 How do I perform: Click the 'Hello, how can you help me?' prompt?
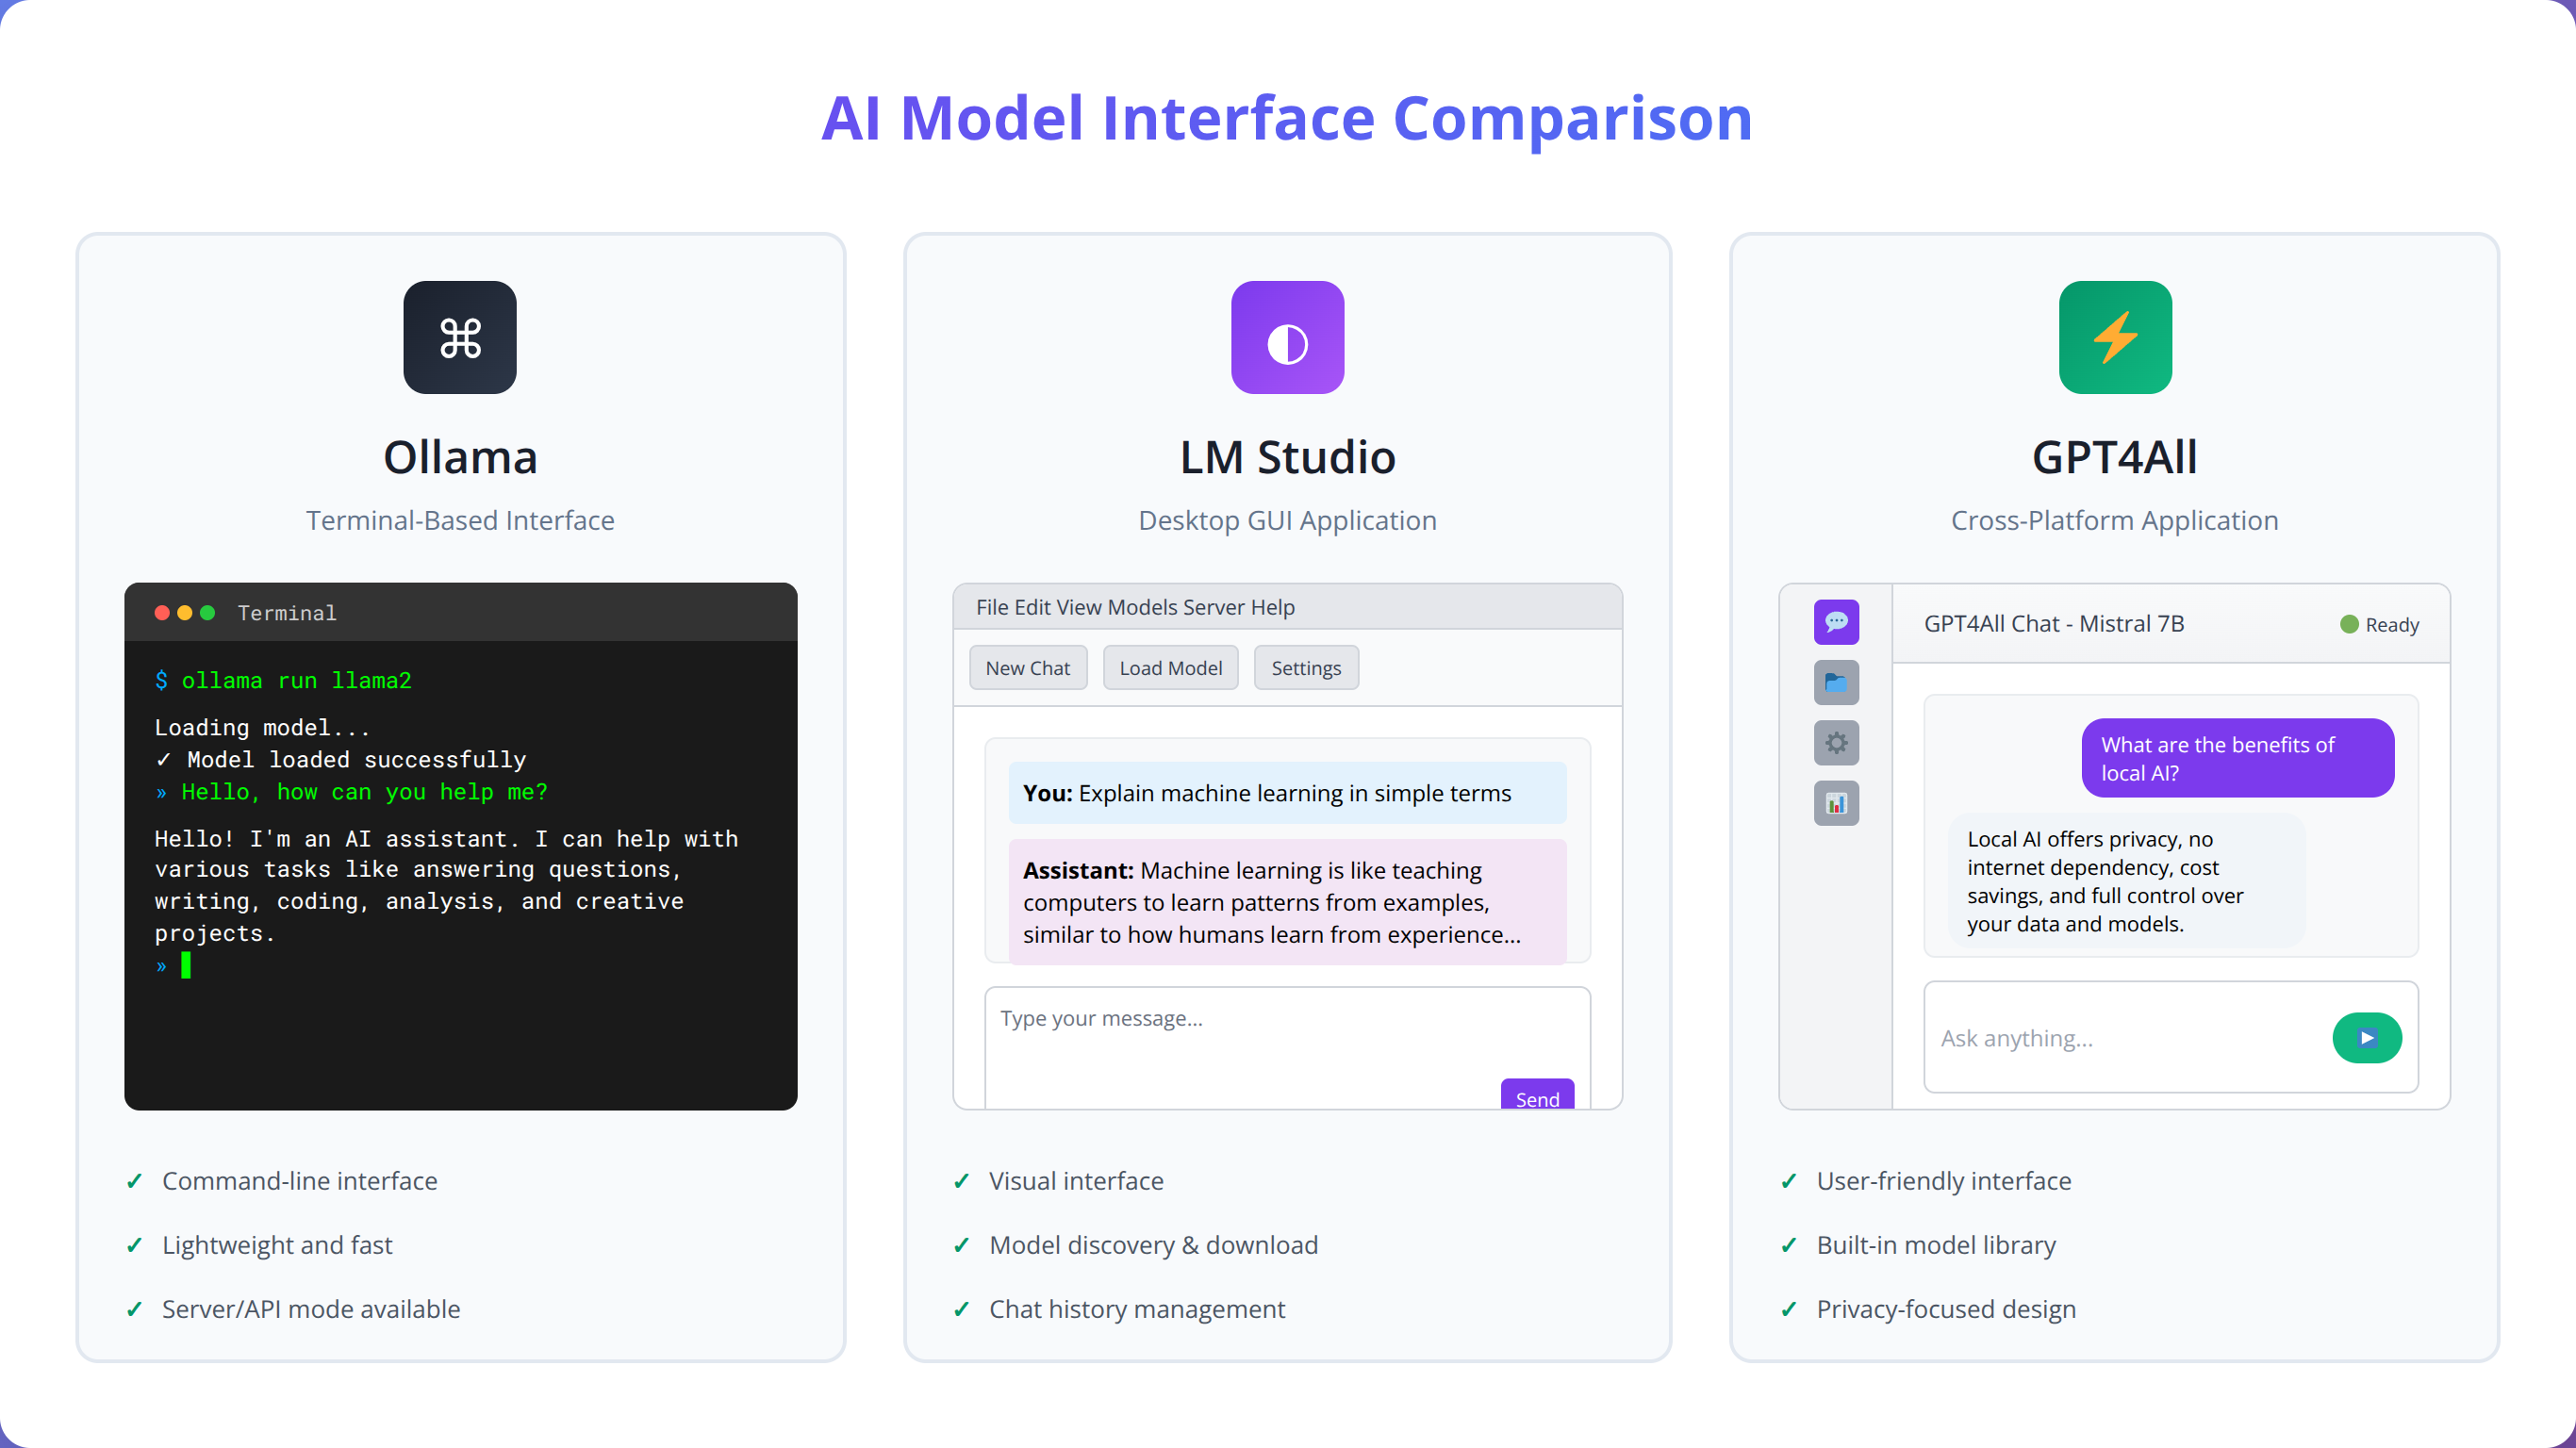click(x=351, y=792)
